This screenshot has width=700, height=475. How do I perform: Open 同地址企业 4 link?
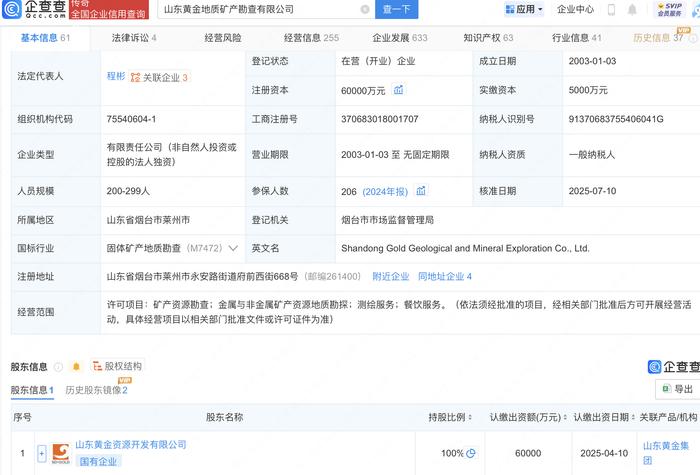click(x=445, y=277)
